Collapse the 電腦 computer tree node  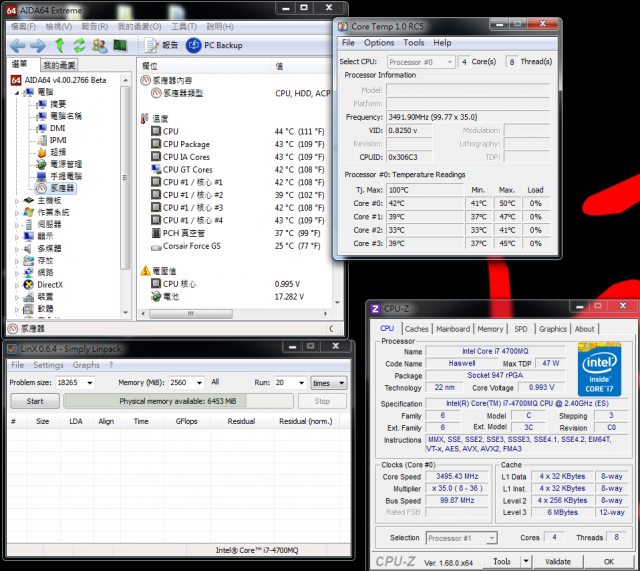17,92
